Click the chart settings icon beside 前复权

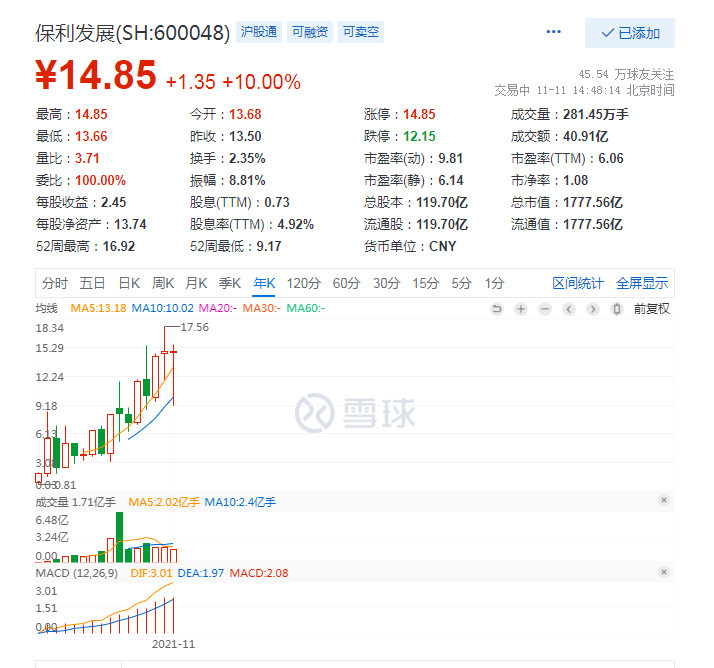coord(617,309)
